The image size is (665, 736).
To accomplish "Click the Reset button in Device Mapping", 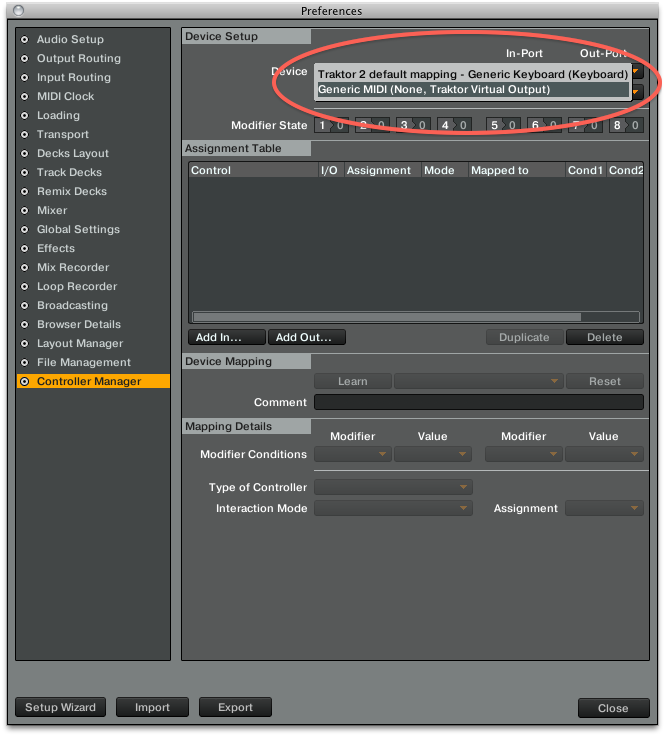I will 604,381.
